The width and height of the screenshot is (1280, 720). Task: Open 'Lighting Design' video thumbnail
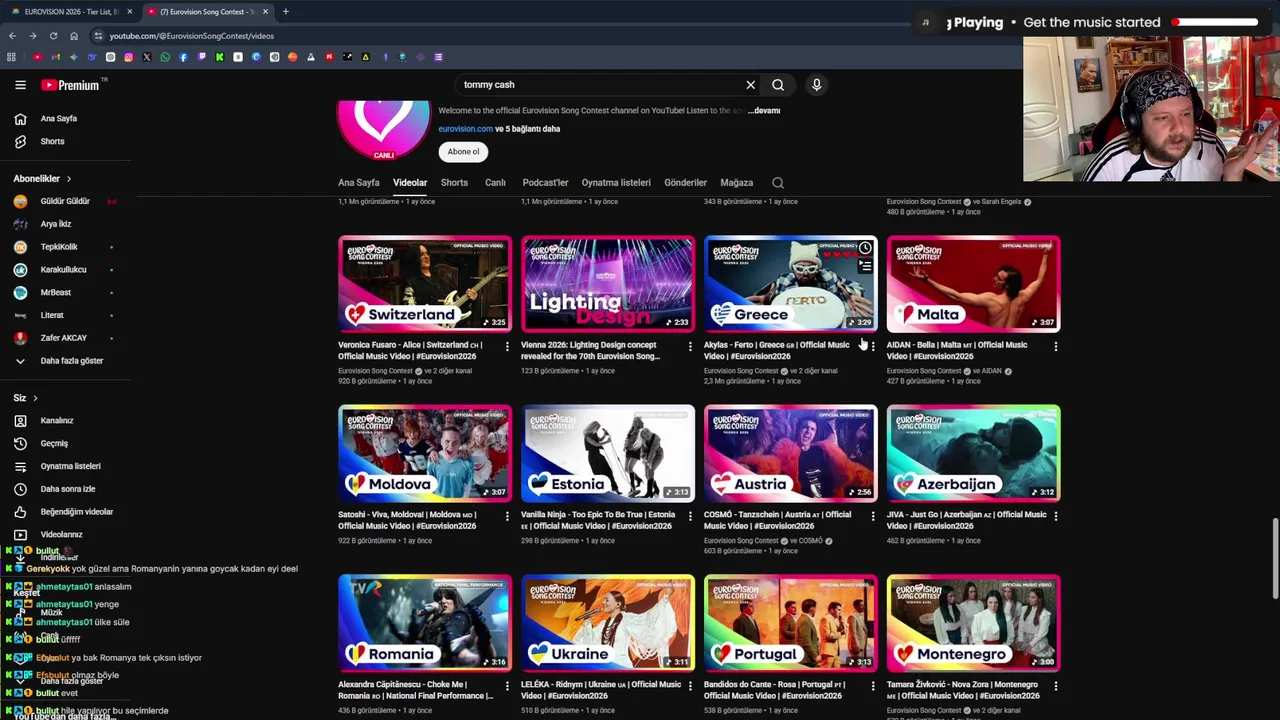[608, 284]
